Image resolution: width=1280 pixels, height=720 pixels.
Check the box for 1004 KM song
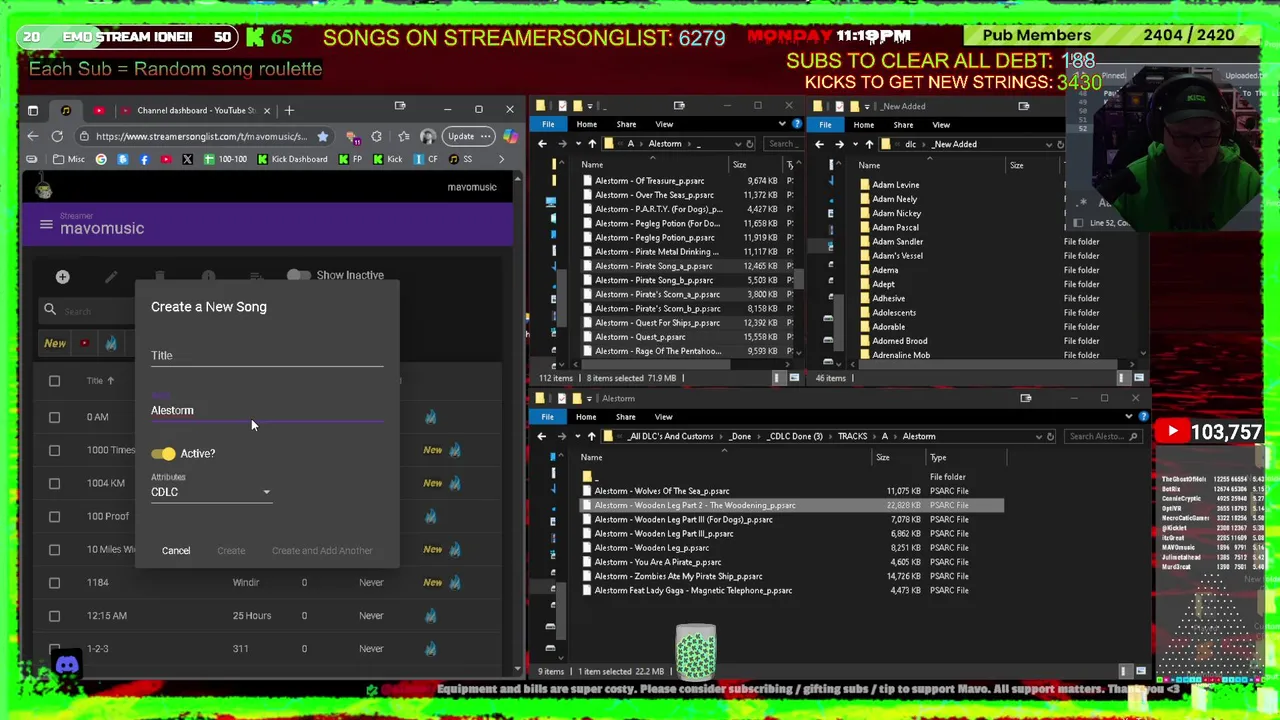[x=55, y=483]
